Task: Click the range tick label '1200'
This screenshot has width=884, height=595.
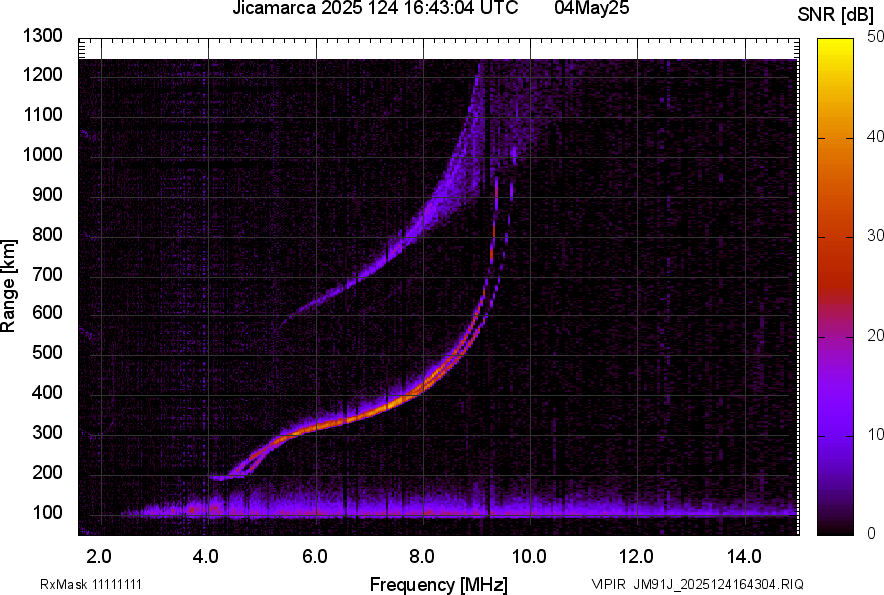Action: [x=42, y=74]
